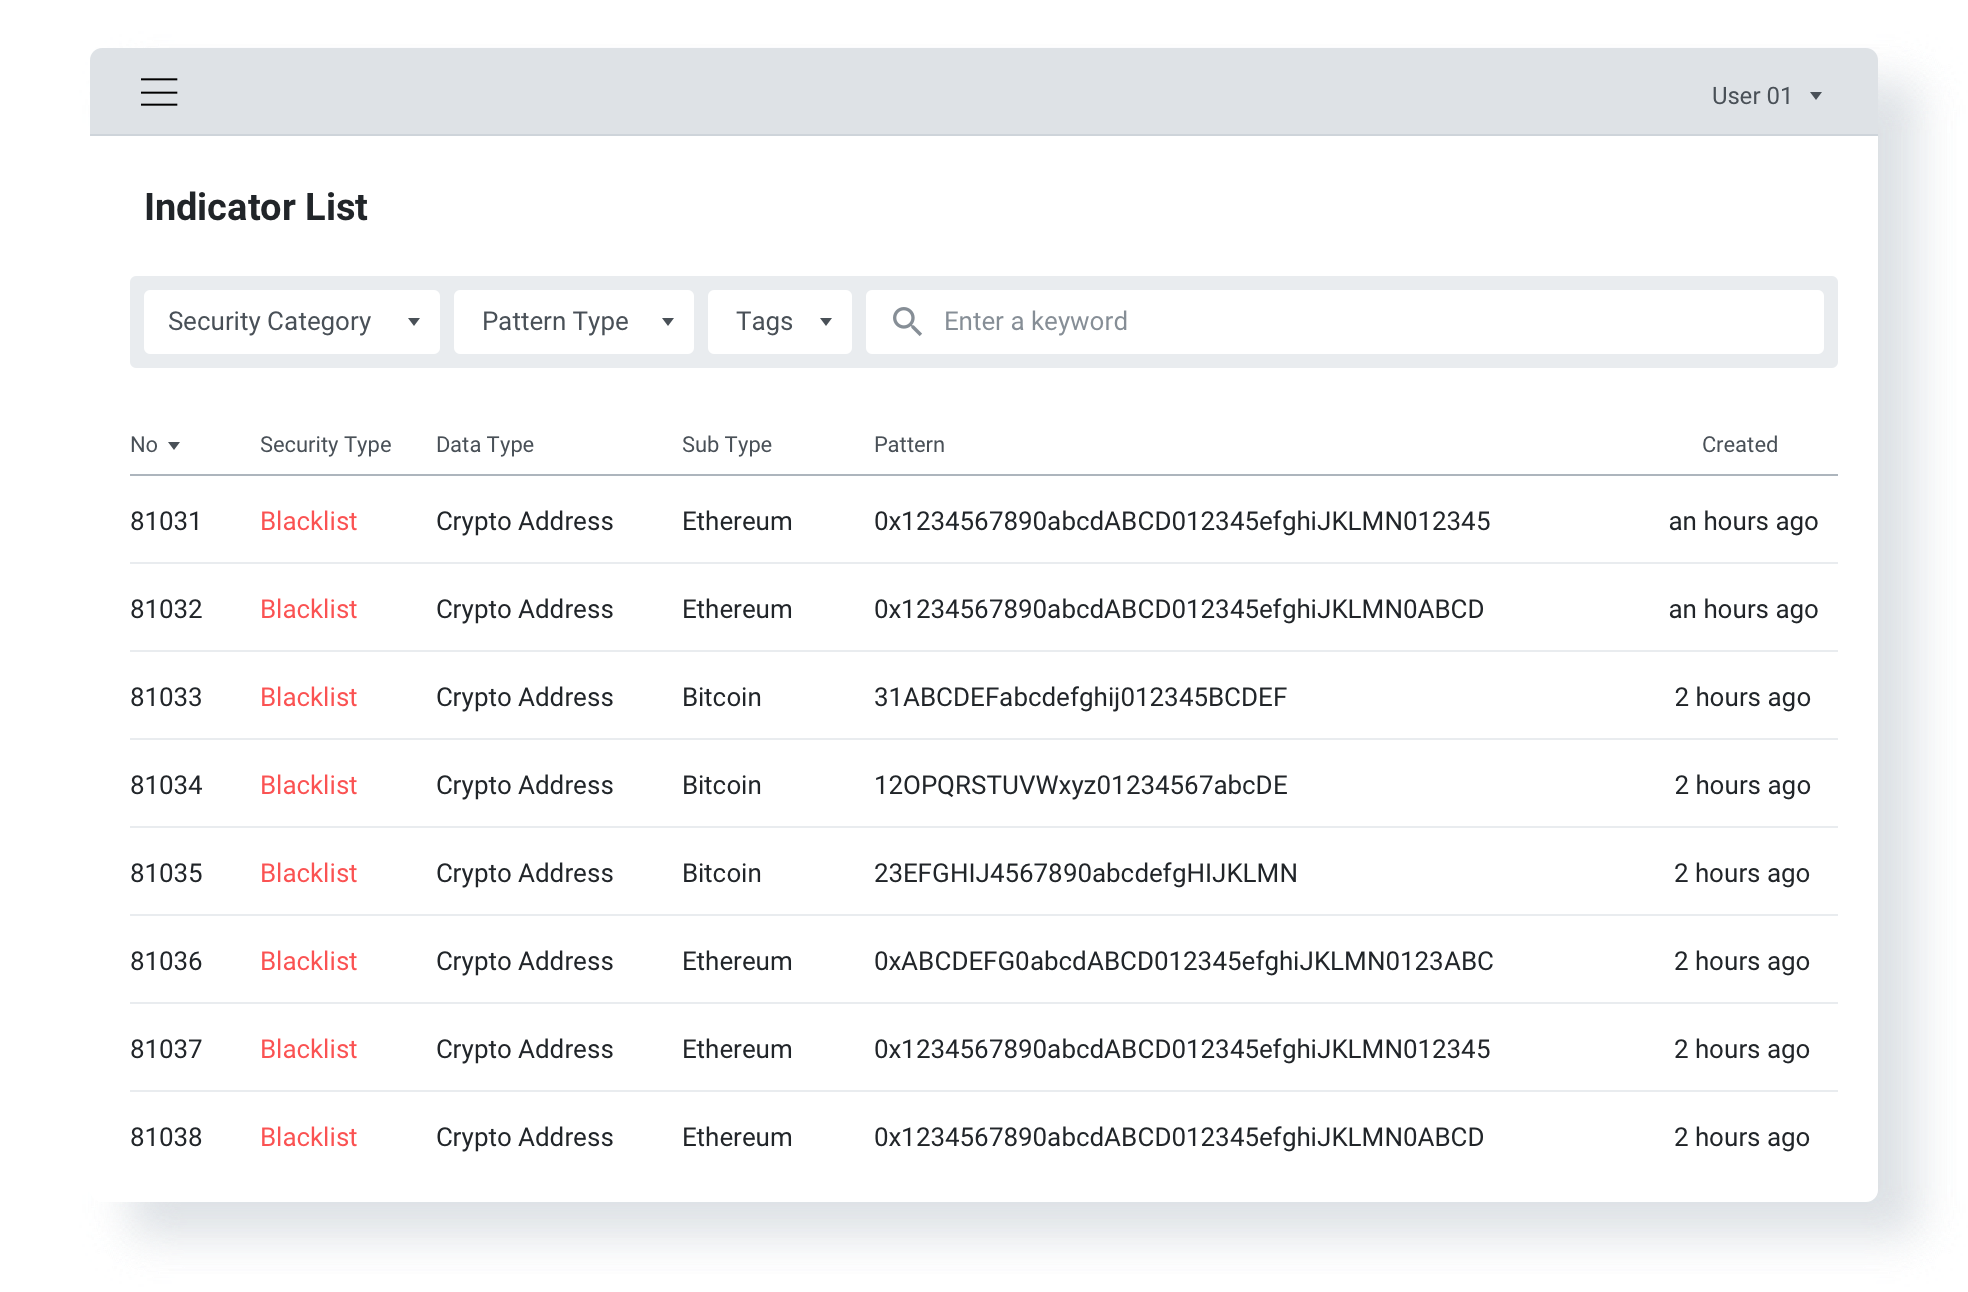This screenshot has width=1968, height=1292.
Task: Click the Indicator List page title
Action: [x=256, y=207]
